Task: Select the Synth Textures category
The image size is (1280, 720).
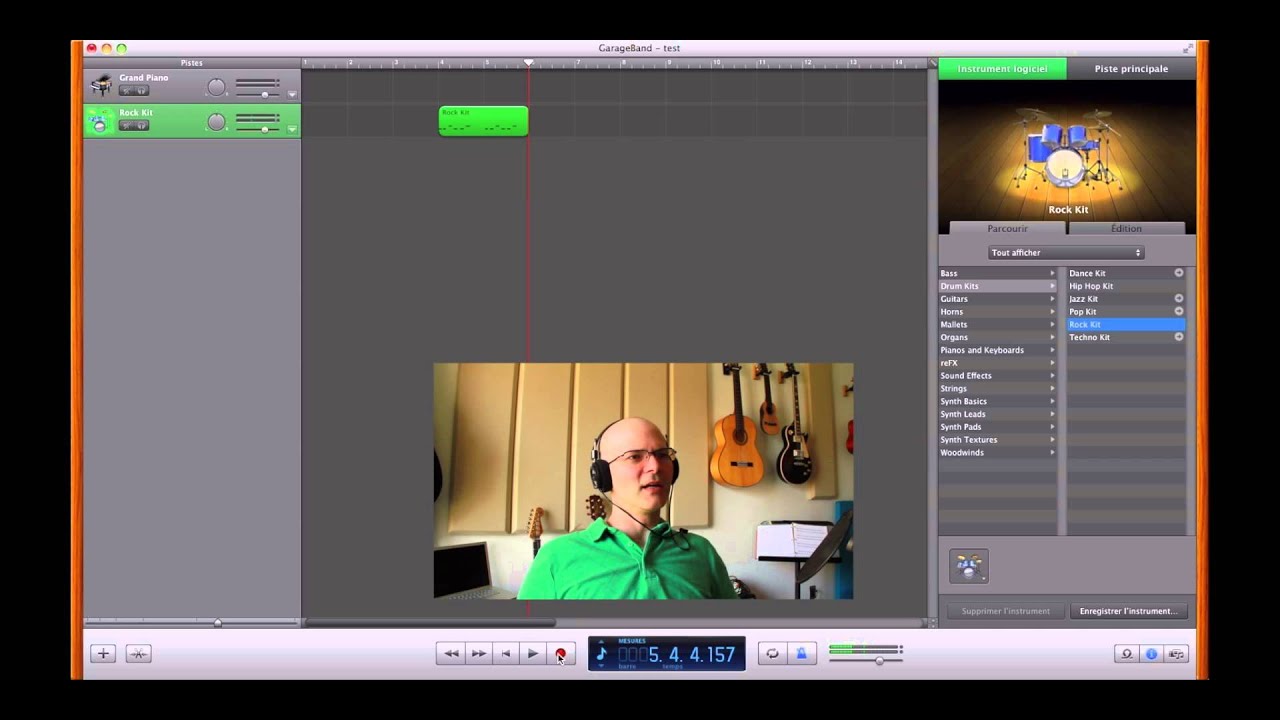Action: (997, 440)
